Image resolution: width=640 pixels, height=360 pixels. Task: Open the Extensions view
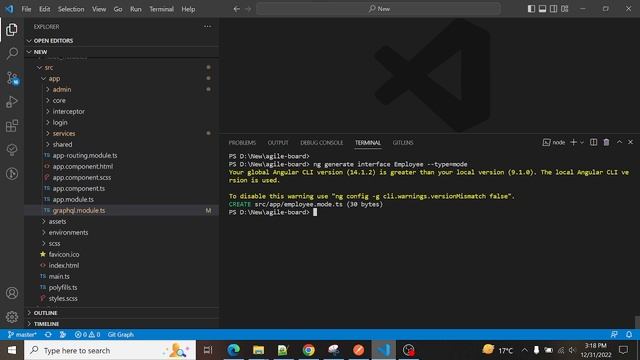[12, 126]
